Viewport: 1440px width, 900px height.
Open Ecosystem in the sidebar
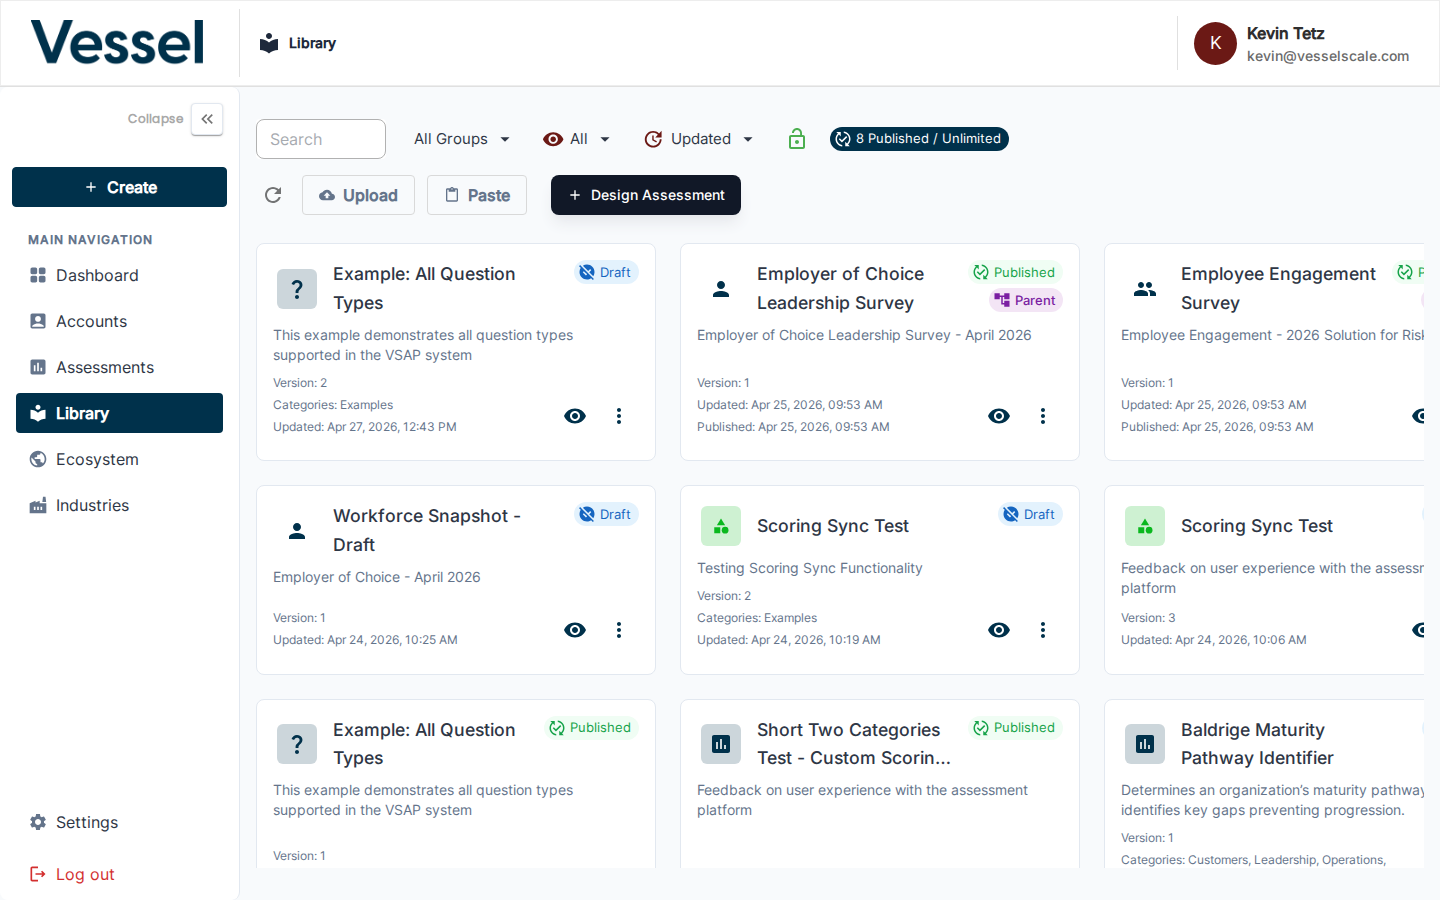tap(119, 459)
